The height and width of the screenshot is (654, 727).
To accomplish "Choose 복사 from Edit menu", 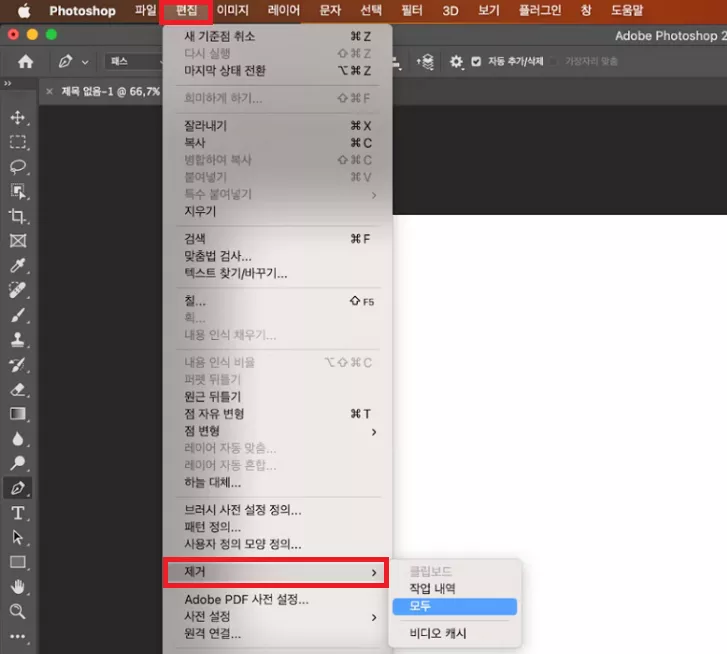I will tap(278, 143).
